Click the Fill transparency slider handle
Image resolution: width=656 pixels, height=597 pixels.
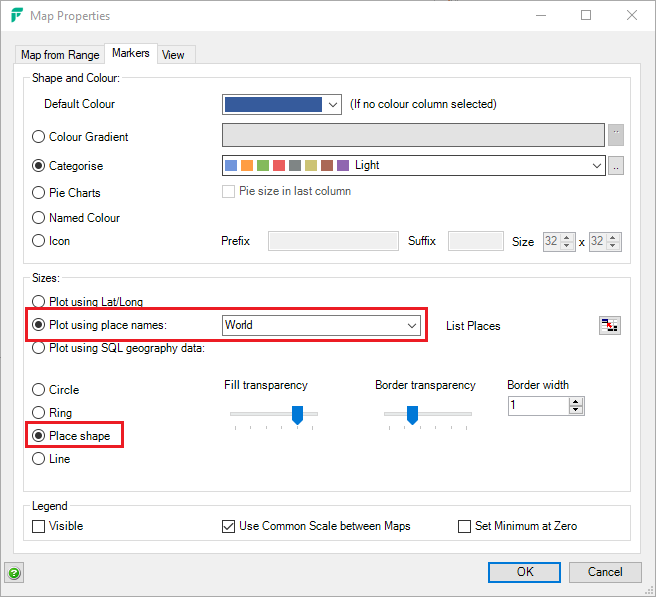tap(297, 415)
